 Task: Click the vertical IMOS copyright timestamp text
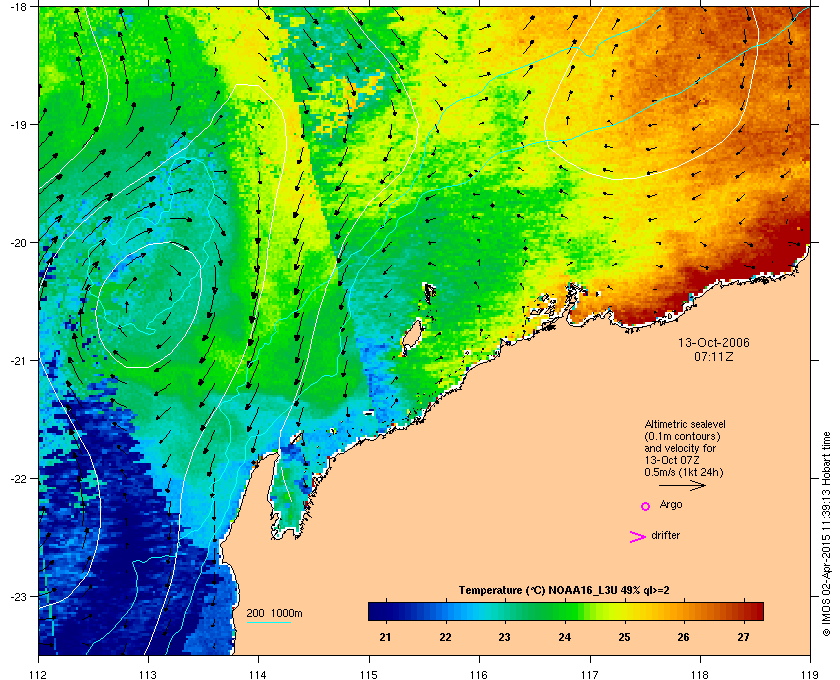(826, 536)
